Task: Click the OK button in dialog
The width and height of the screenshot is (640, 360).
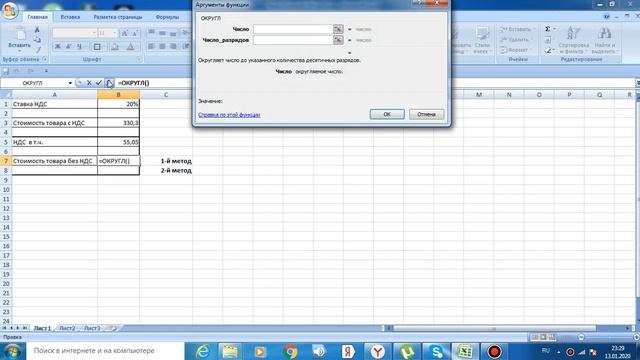Action: tap(387, 114)
